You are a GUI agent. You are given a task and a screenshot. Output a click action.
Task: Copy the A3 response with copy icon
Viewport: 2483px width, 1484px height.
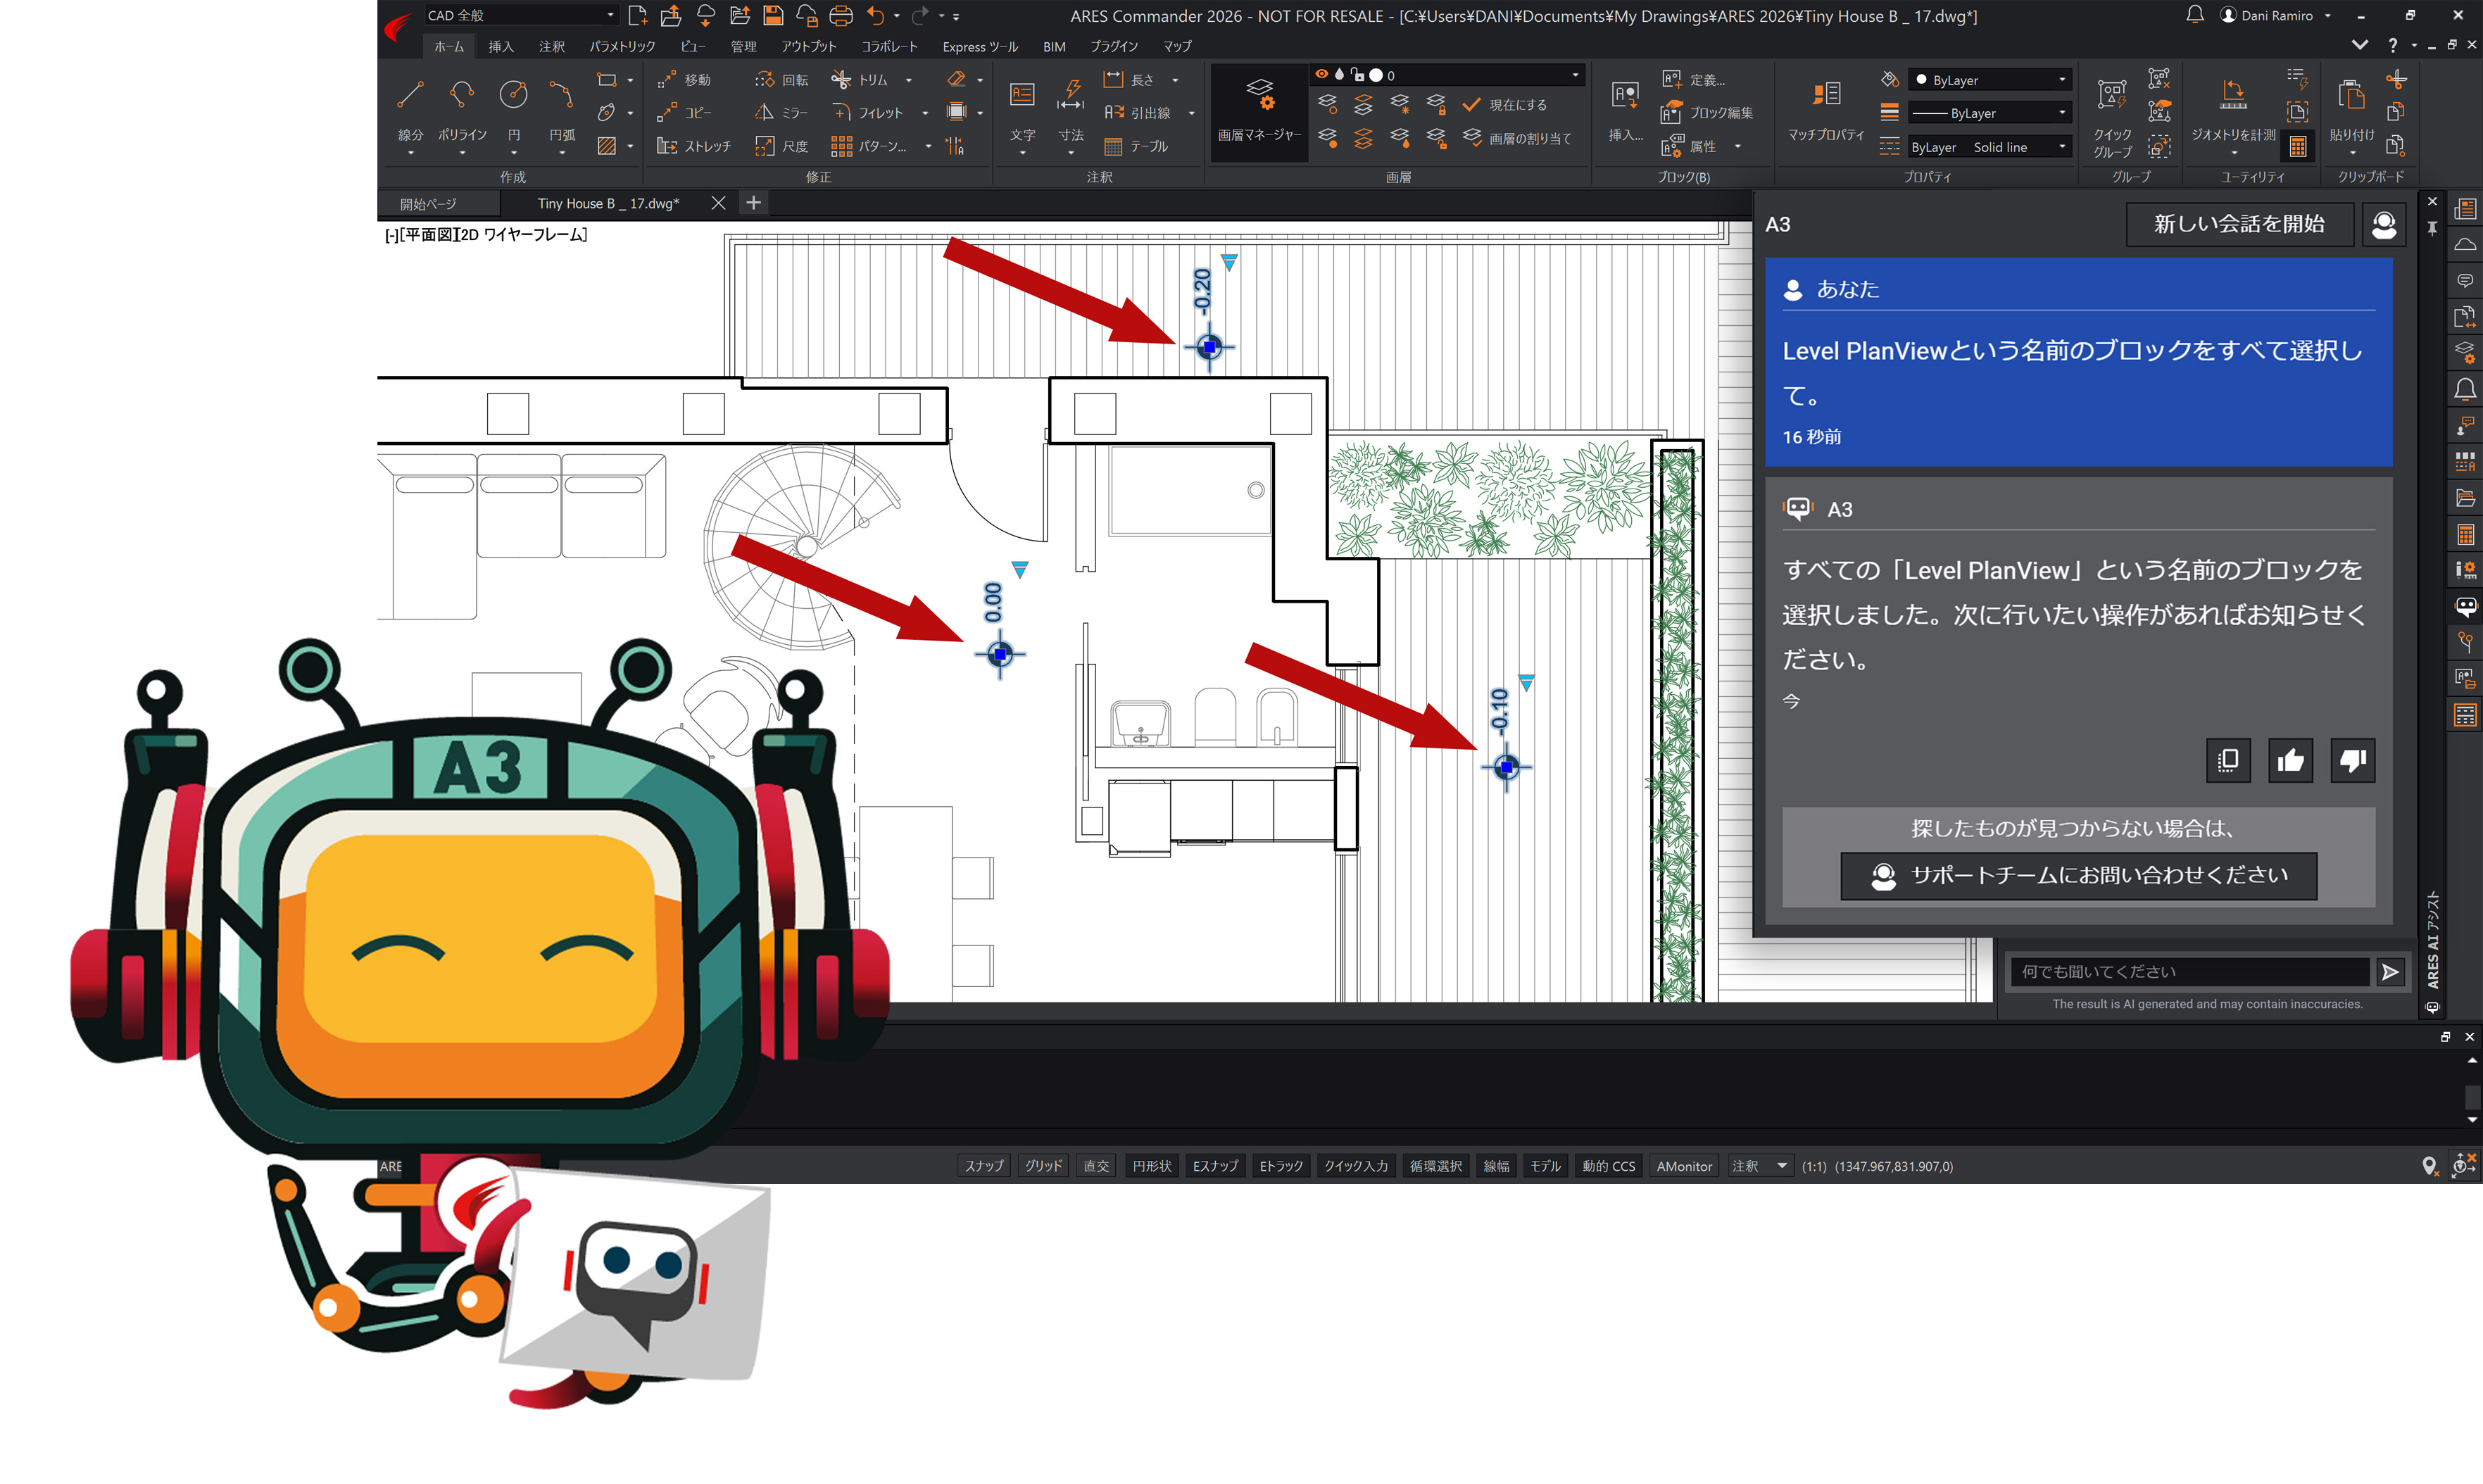2228,761
